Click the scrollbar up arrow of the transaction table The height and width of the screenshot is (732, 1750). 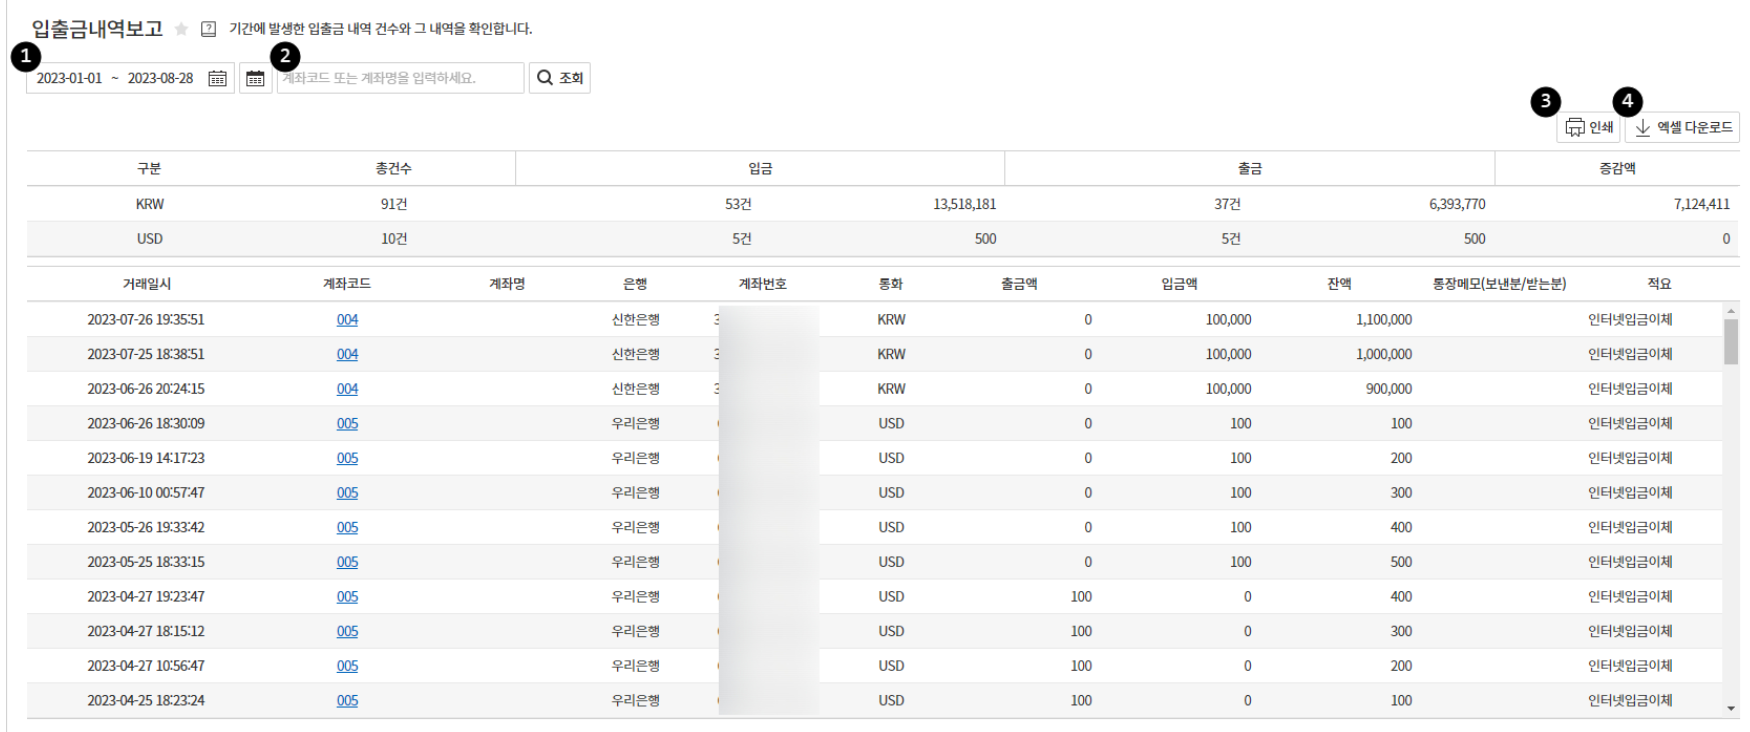1731,311
